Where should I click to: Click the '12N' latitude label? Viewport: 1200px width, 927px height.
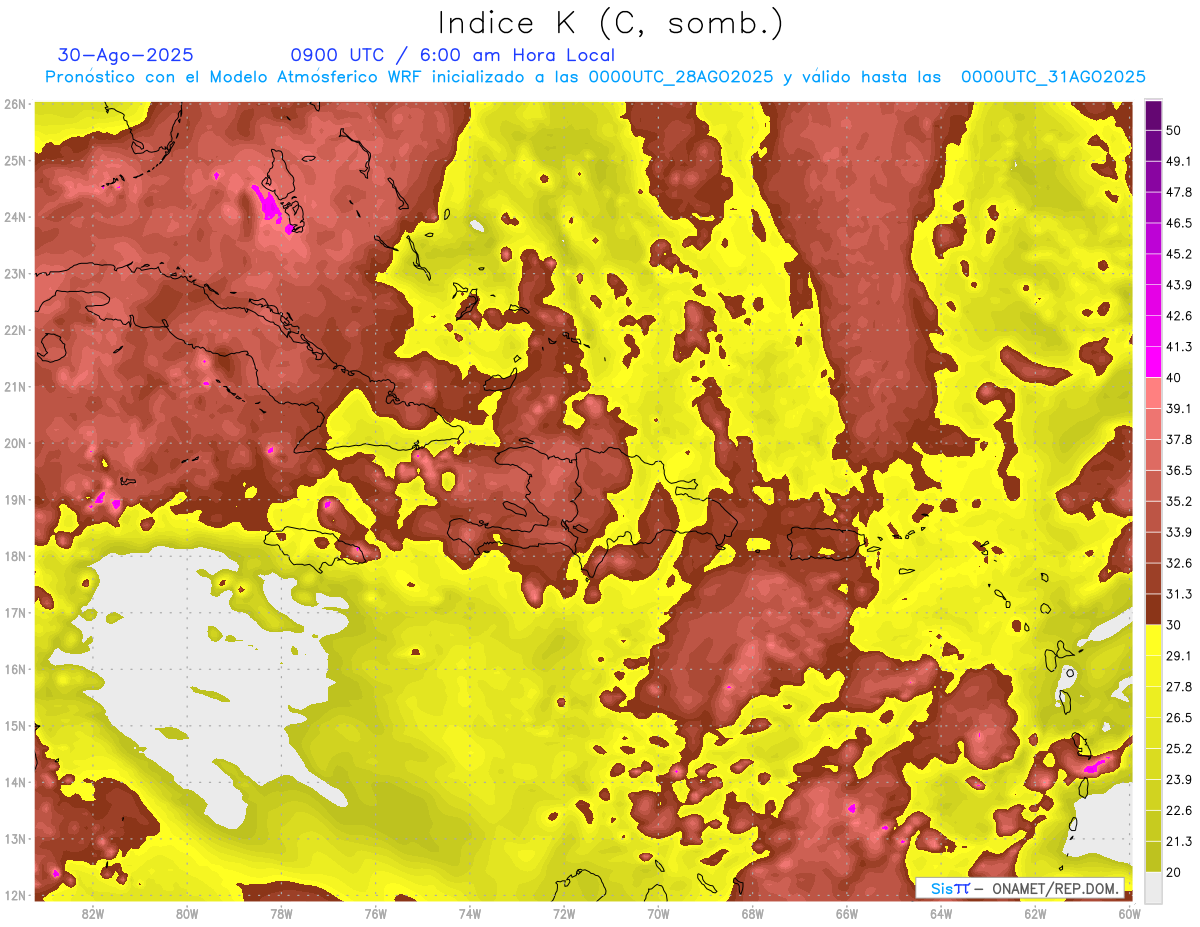tap(15, 895)
